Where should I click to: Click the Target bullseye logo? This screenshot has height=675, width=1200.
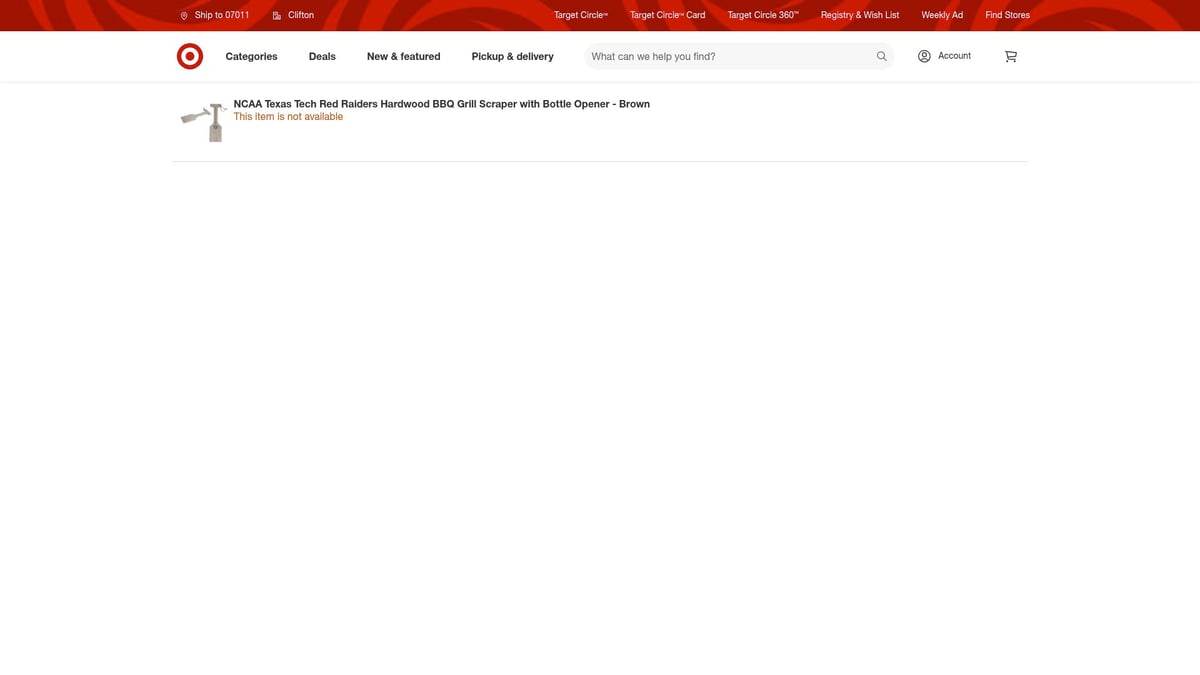(x=190, y=57)
